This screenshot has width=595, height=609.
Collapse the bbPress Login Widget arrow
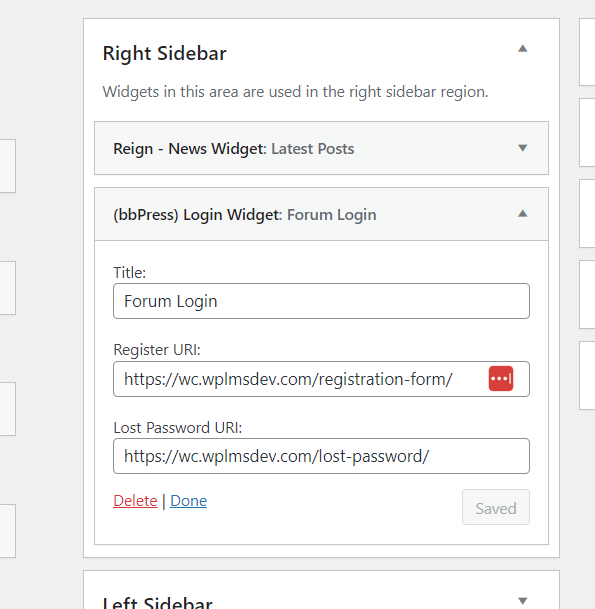[522, 214]
